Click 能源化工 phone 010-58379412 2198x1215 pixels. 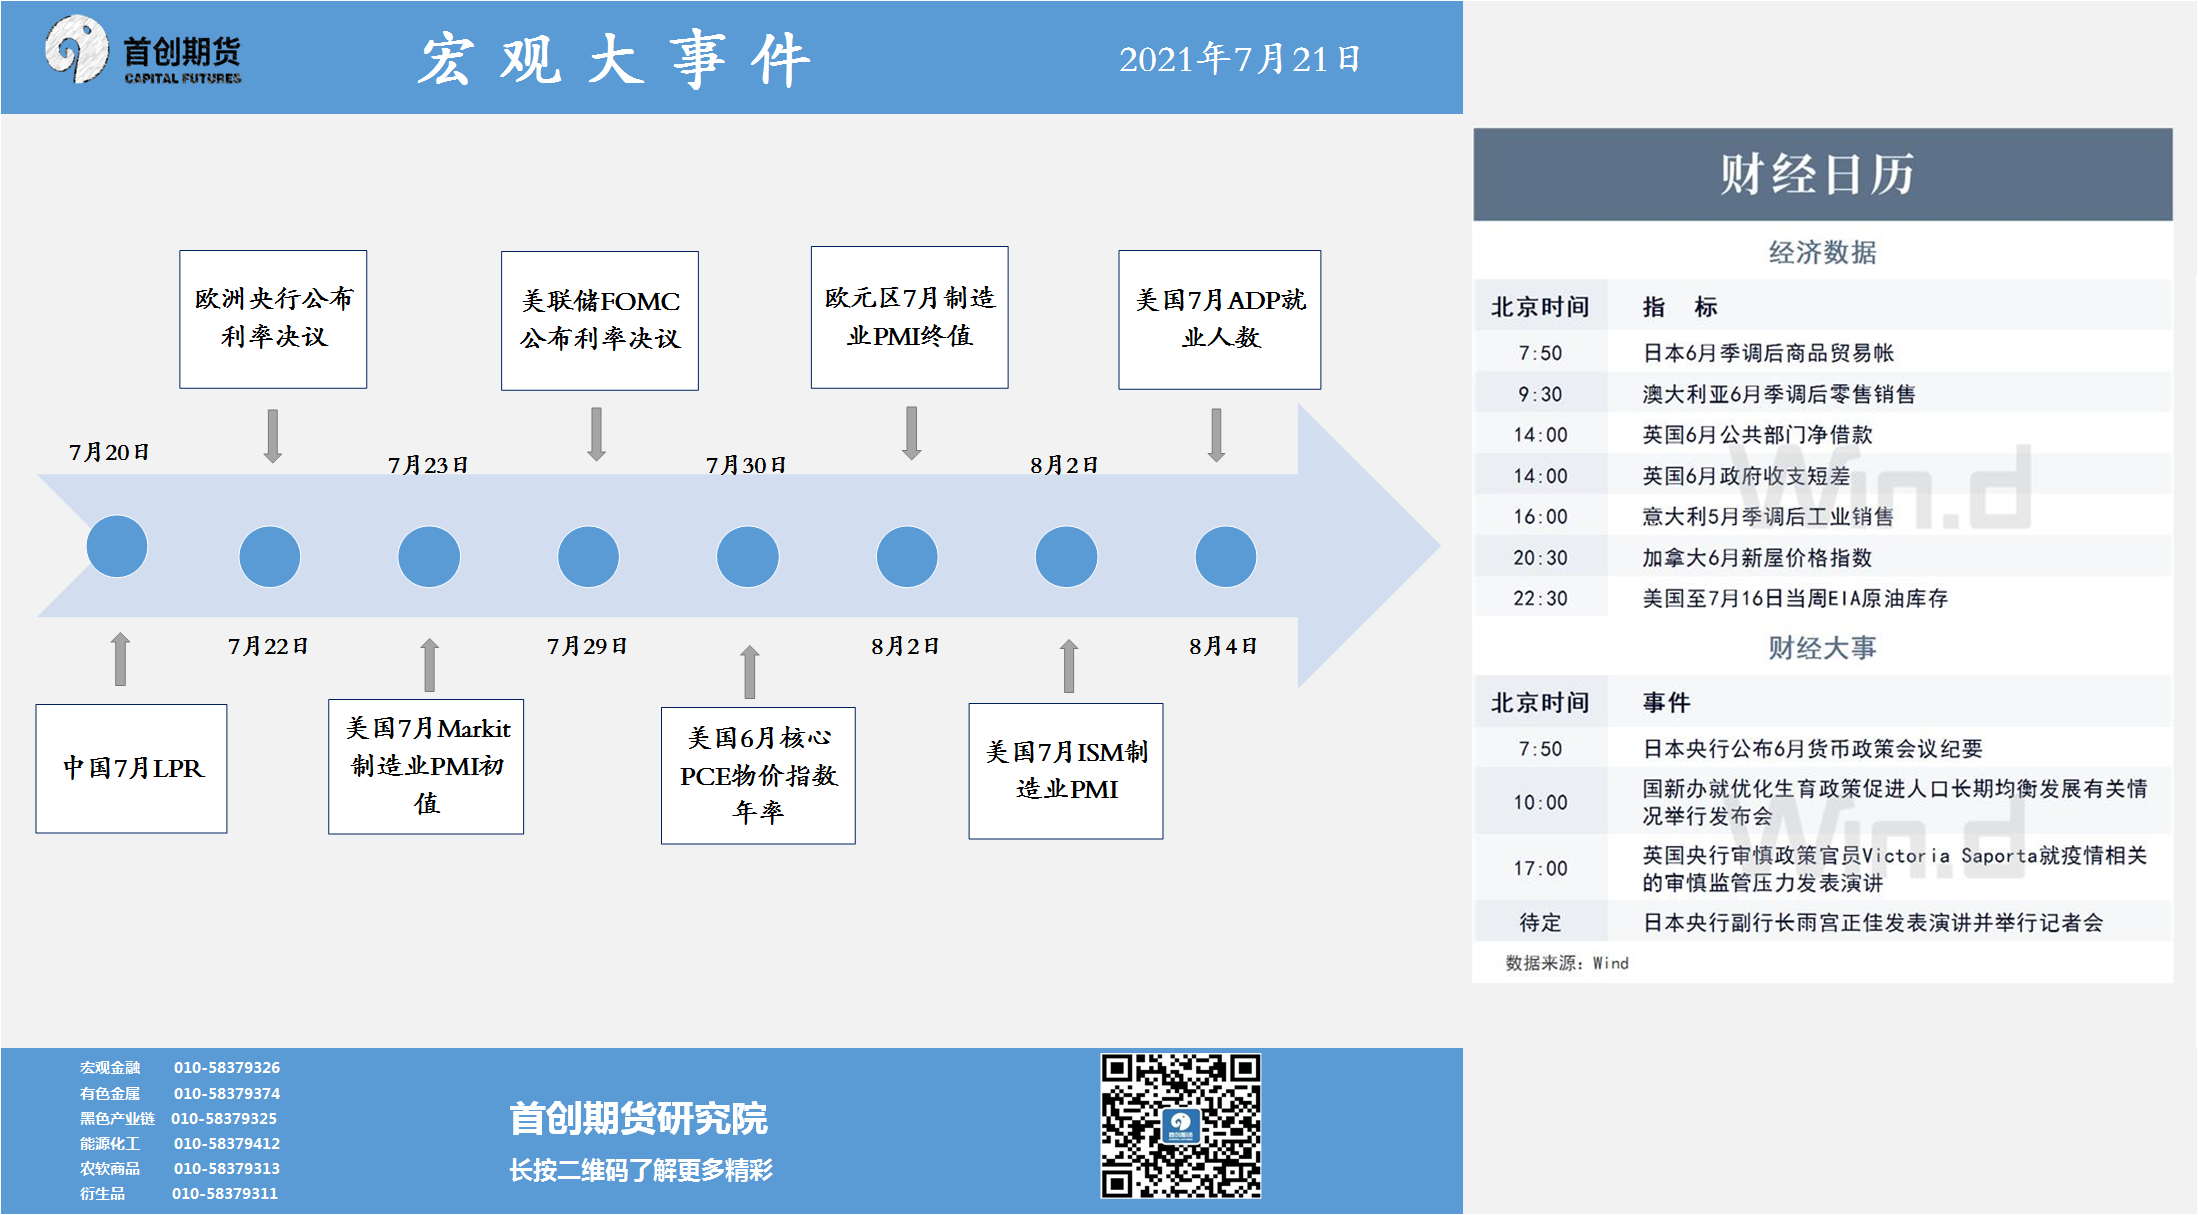coord(227,1144)
